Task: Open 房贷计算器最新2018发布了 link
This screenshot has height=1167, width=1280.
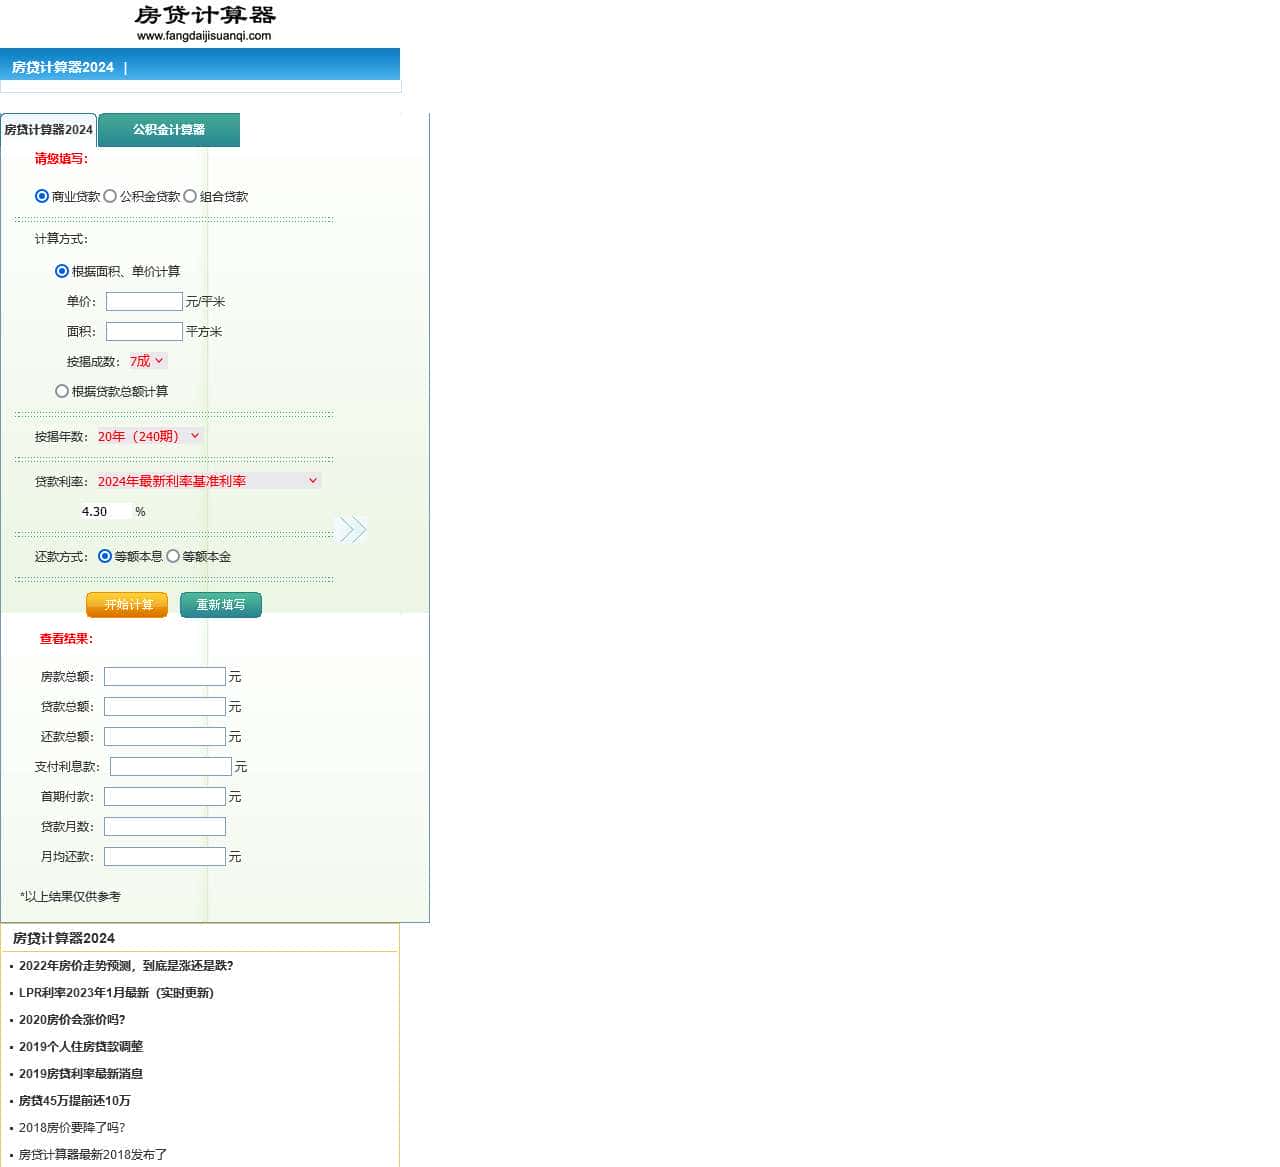Action: pyautogui.click(x=93, y=1155)
